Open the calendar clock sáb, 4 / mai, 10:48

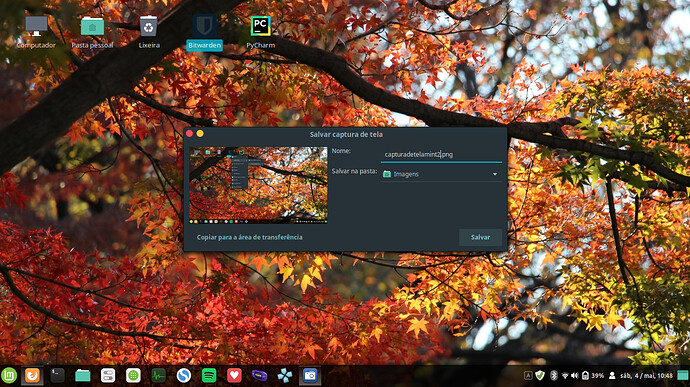pyautogui.click(x=646, y=376)
